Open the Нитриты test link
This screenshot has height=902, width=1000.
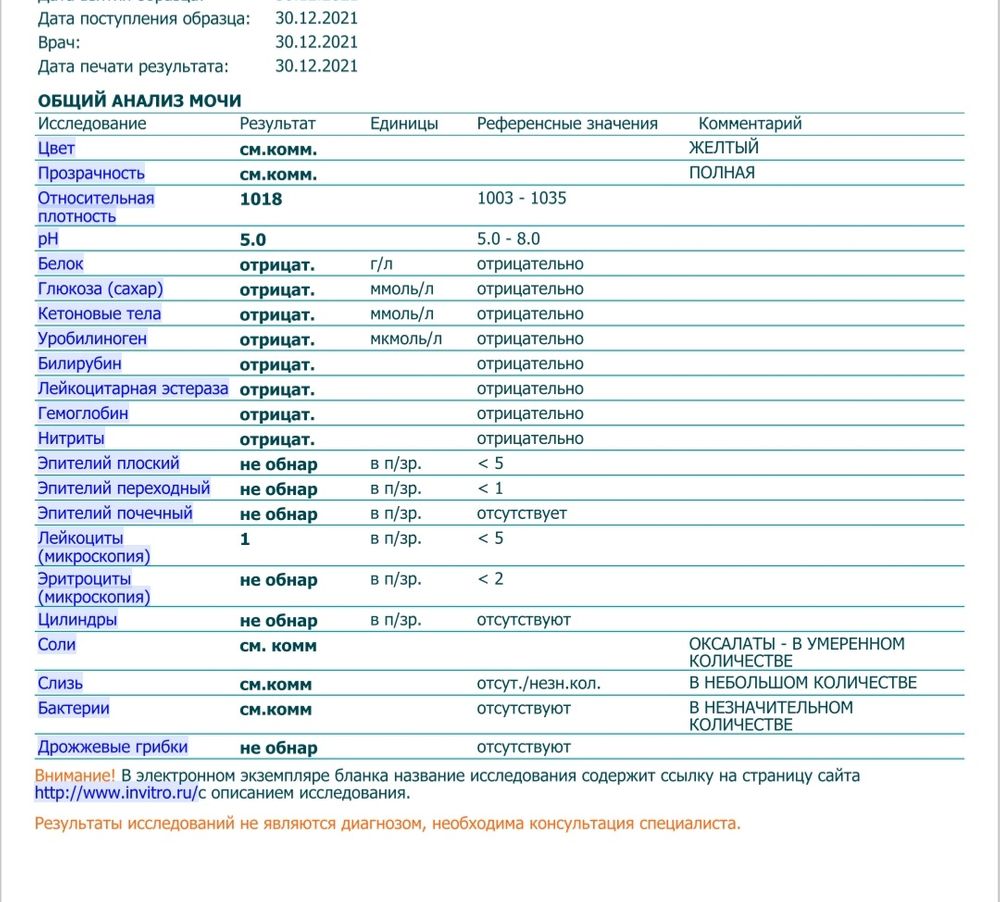71,439
